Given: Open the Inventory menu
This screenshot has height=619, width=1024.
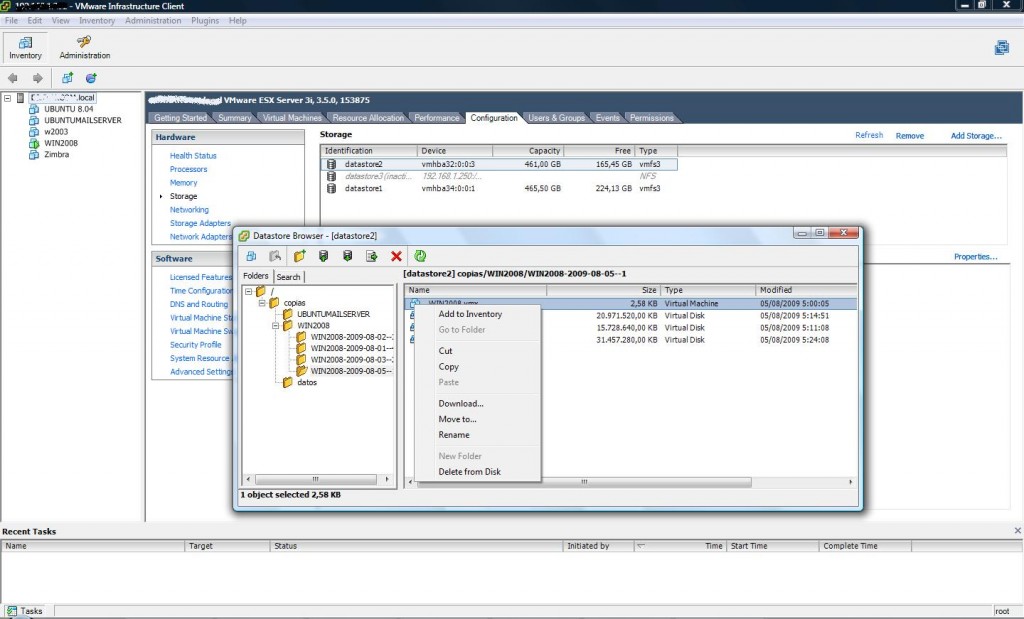Looking at the screenshot, I should pyautogui.click(x=97, y=20).
